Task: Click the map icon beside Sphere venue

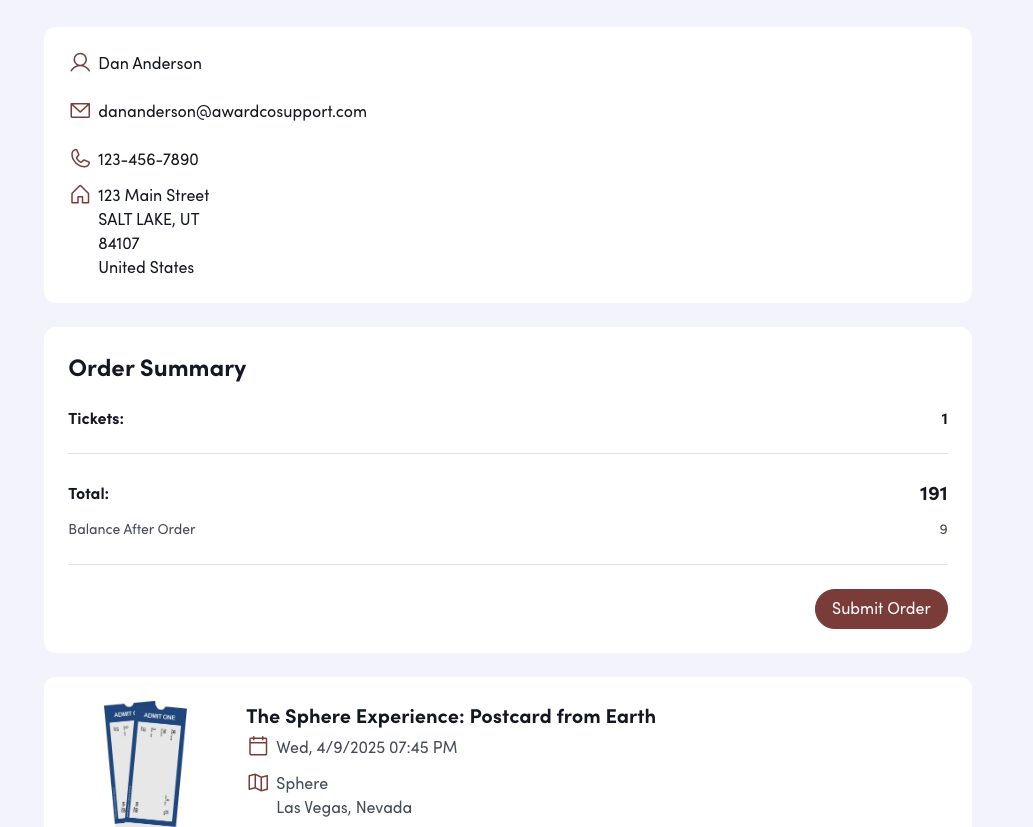Action: (x=258, y=782)
